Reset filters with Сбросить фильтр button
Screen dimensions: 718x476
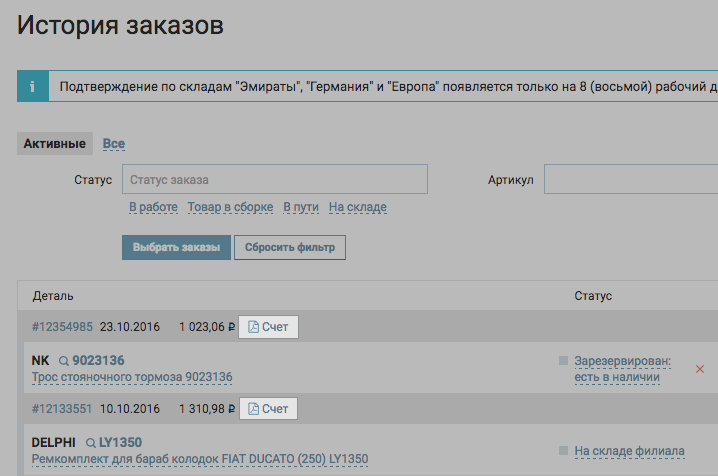290,248
